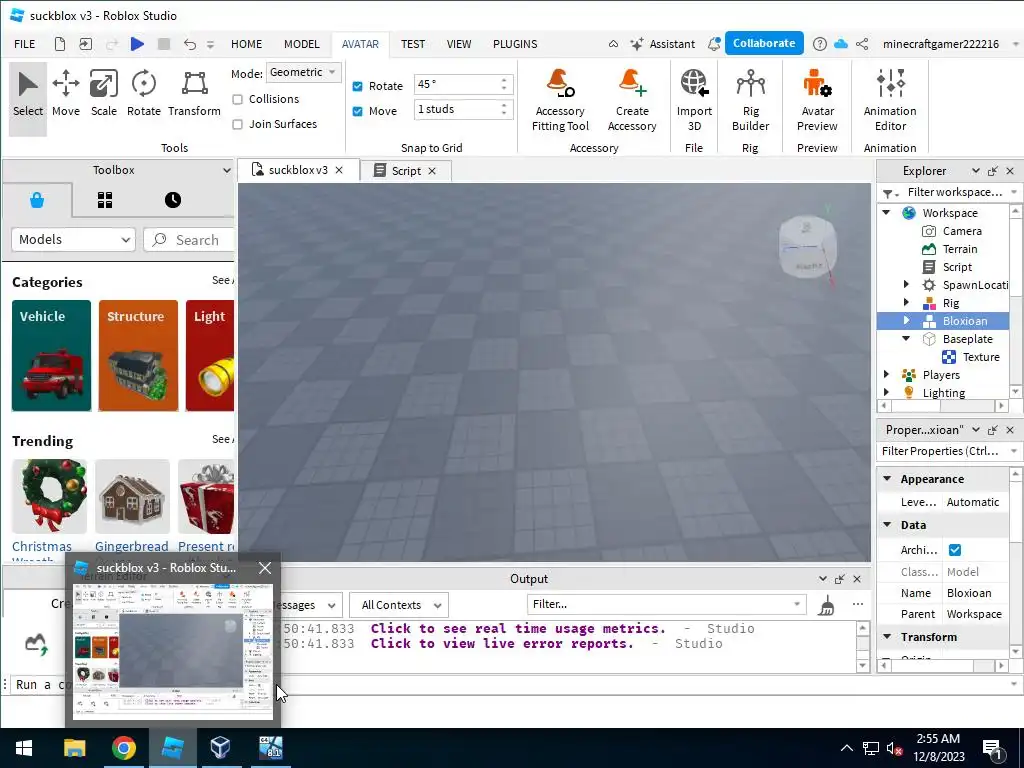
Task: Start playtest with the blue Play icon
Action: [137, 44]
